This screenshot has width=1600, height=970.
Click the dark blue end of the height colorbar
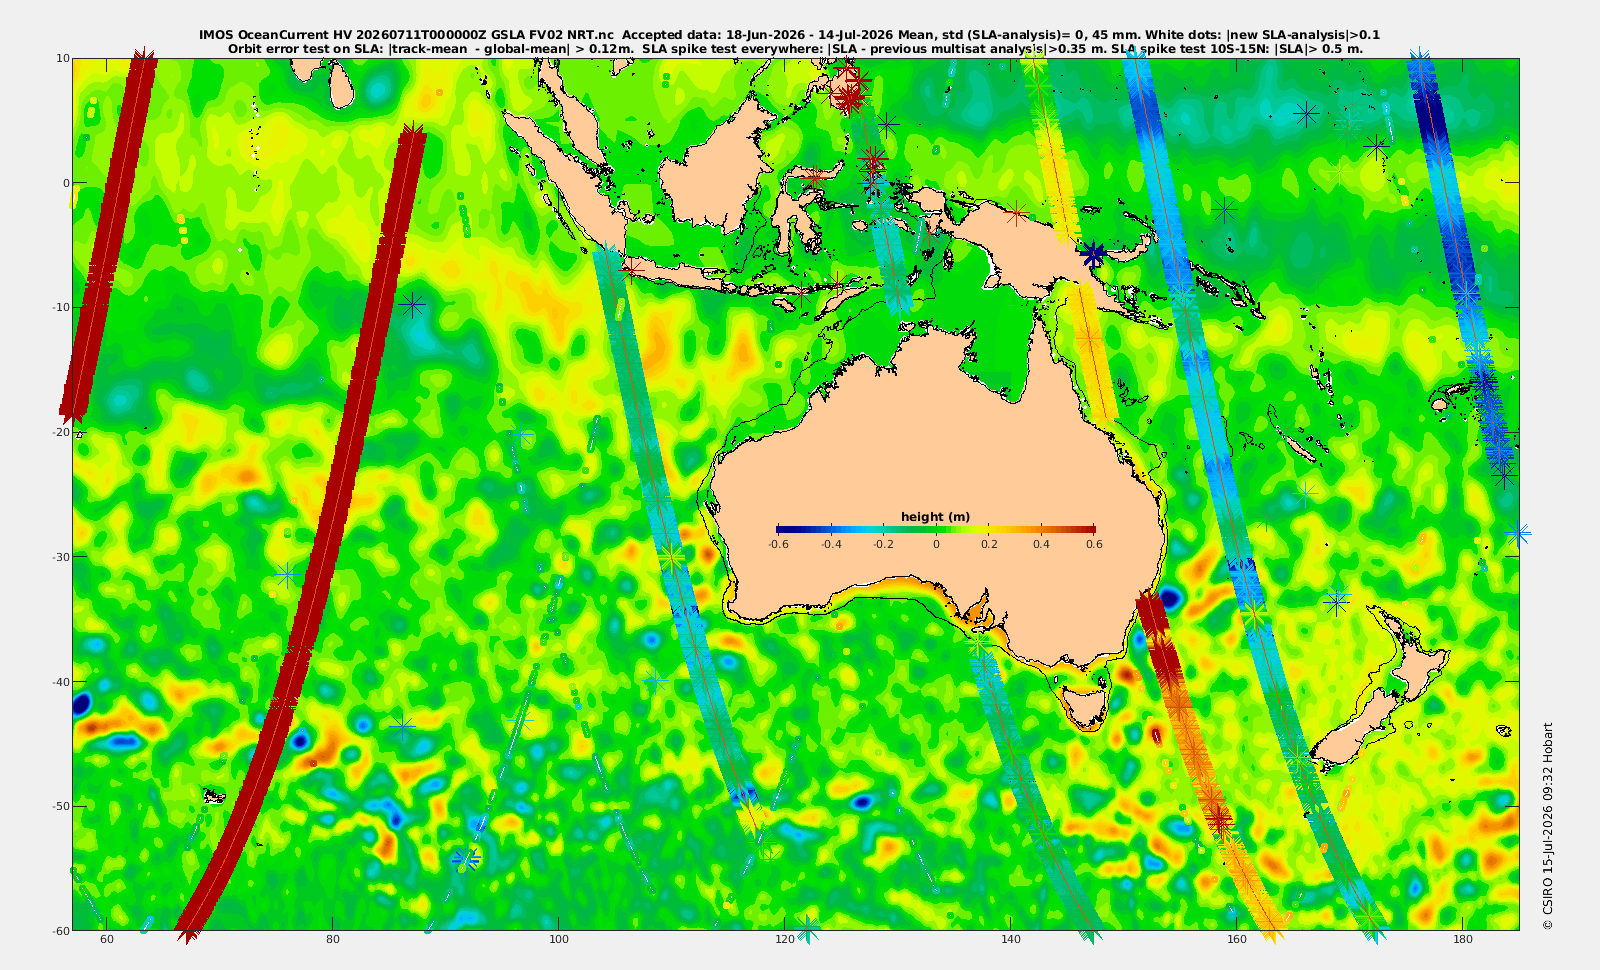point(783,529)
